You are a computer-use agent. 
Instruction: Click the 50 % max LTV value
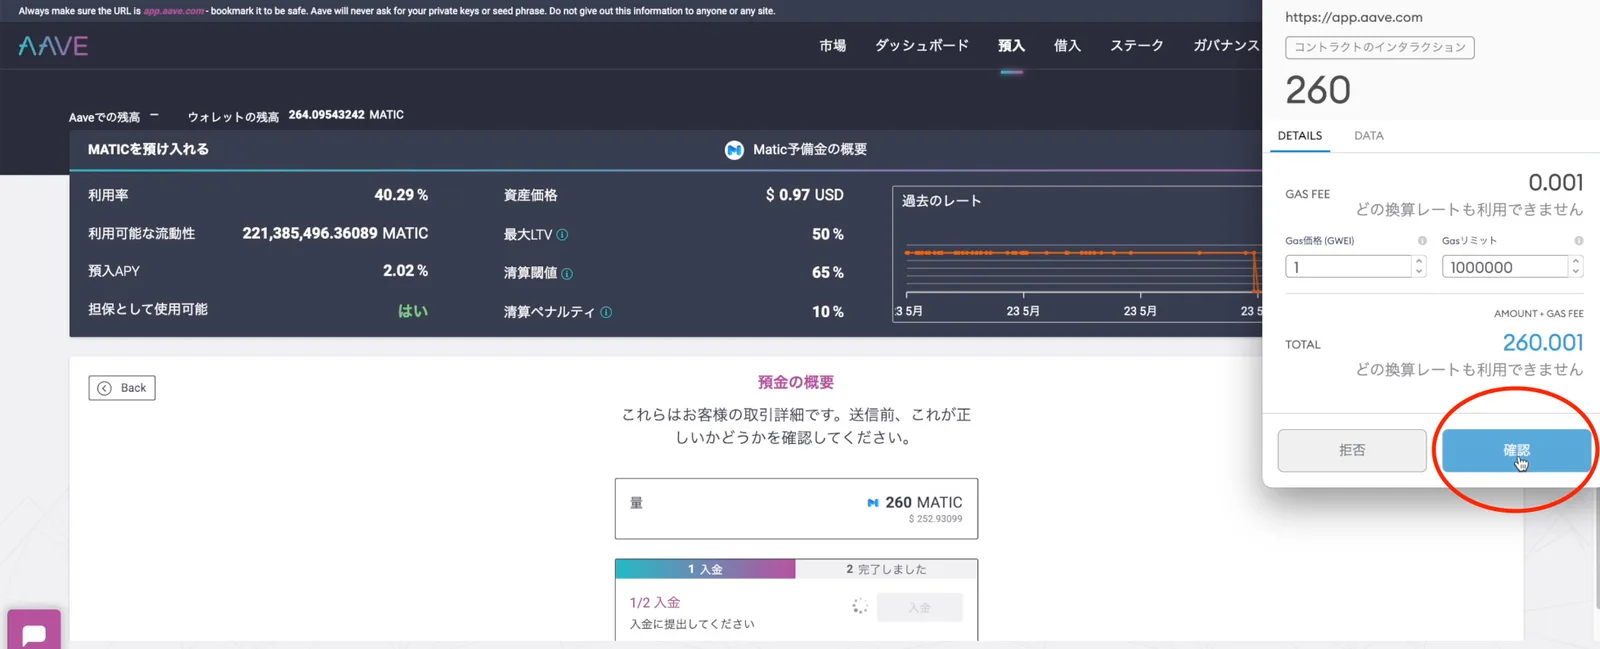(828, 234)
